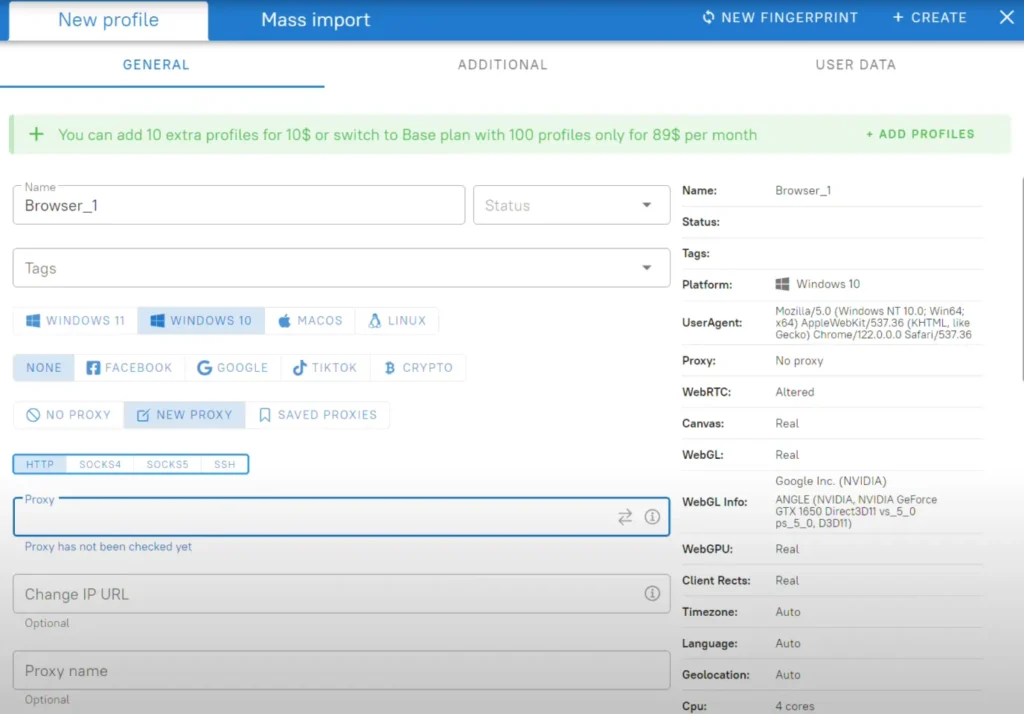Close the new profile dialog
This screenshot has width=1024, height=714.
tap(1006, 18)
